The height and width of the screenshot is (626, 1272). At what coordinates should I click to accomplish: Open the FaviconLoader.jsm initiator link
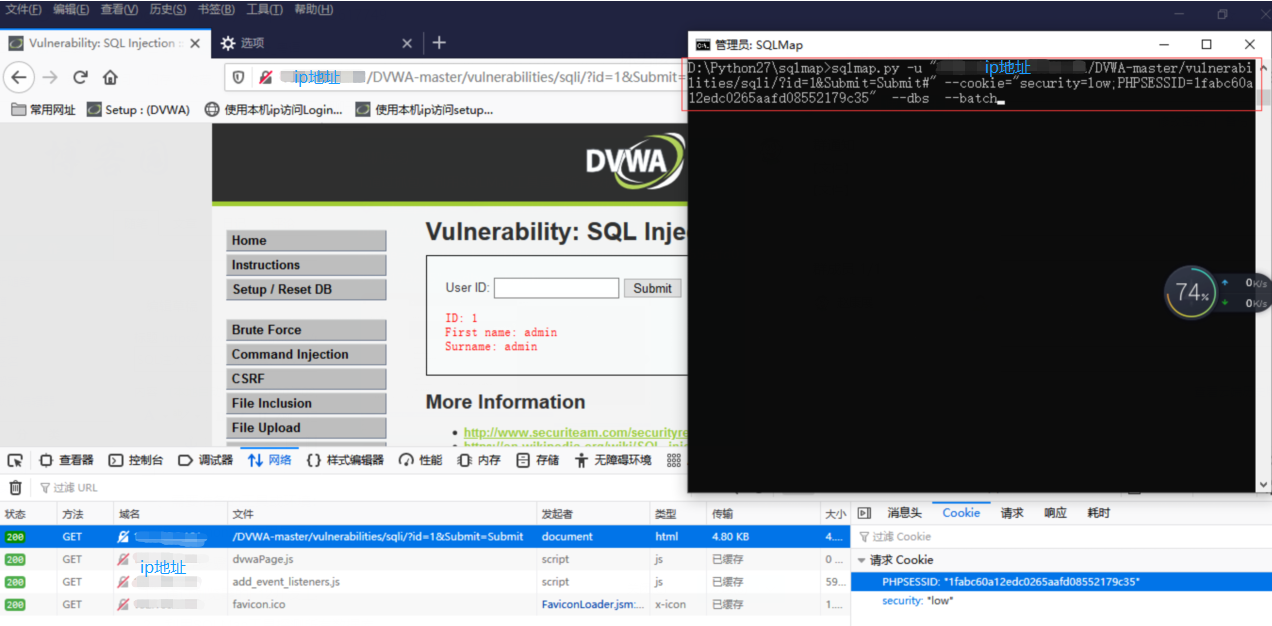pos(593,604)
